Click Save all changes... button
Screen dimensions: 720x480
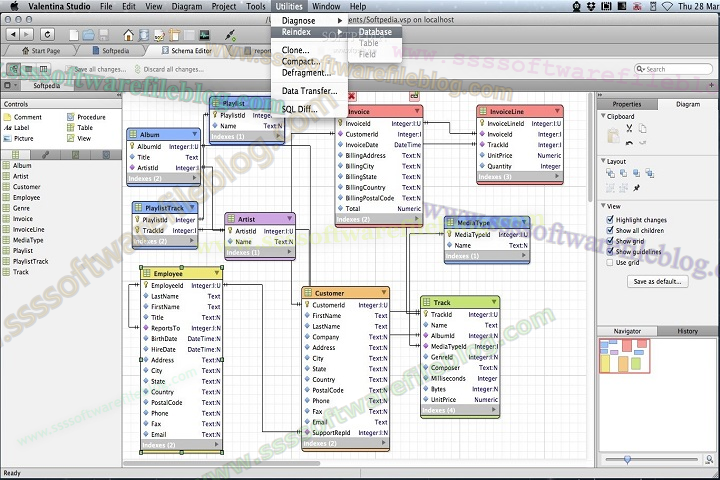click(96, 69)
